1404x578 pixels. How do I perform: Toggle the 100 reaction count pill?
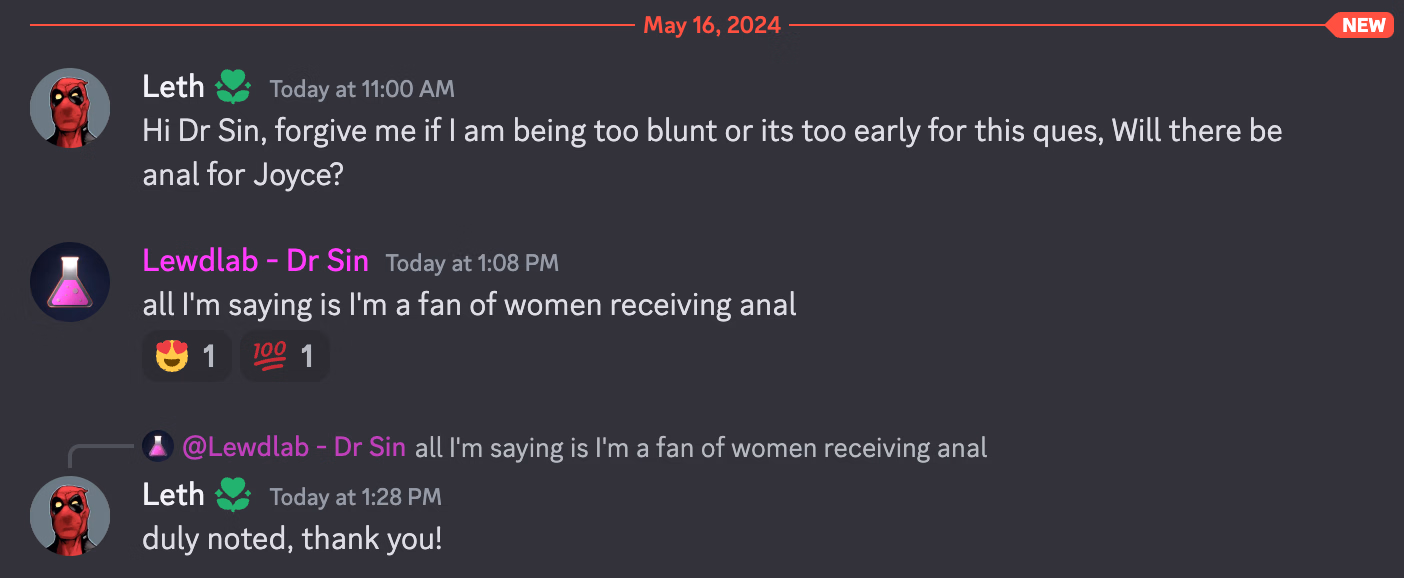(x=285, y=355)
